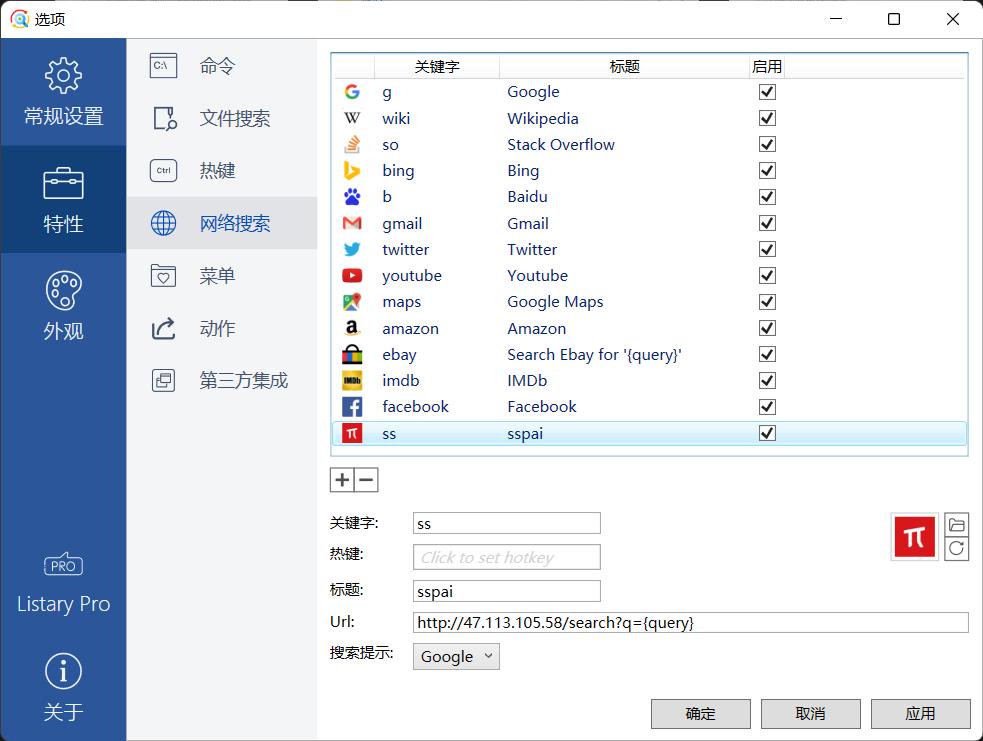Click the sspai pi icon in list

[x=352, y=433]
